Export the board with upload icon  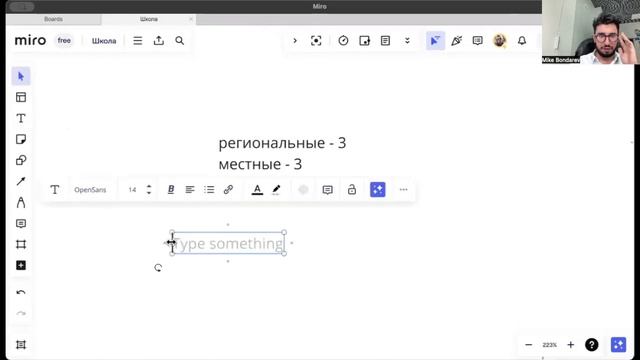pyautogui.click(x=159, y=40)
